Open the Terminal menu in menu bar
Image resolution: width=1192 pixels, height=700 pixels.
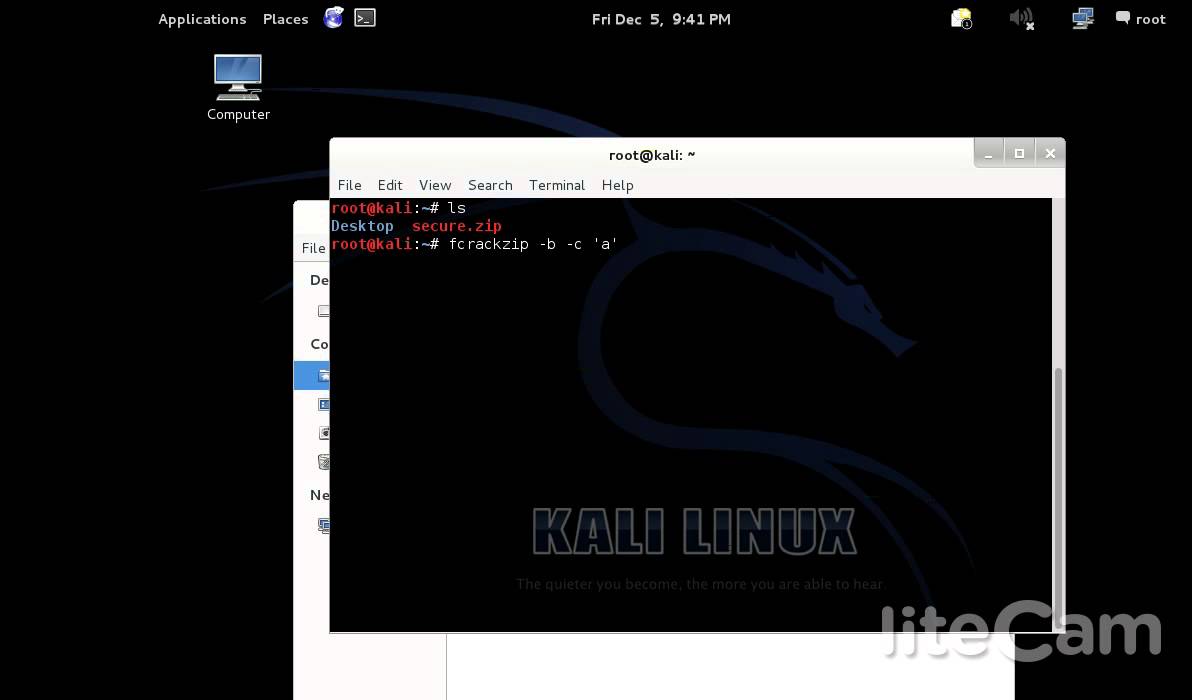[557, 185]
